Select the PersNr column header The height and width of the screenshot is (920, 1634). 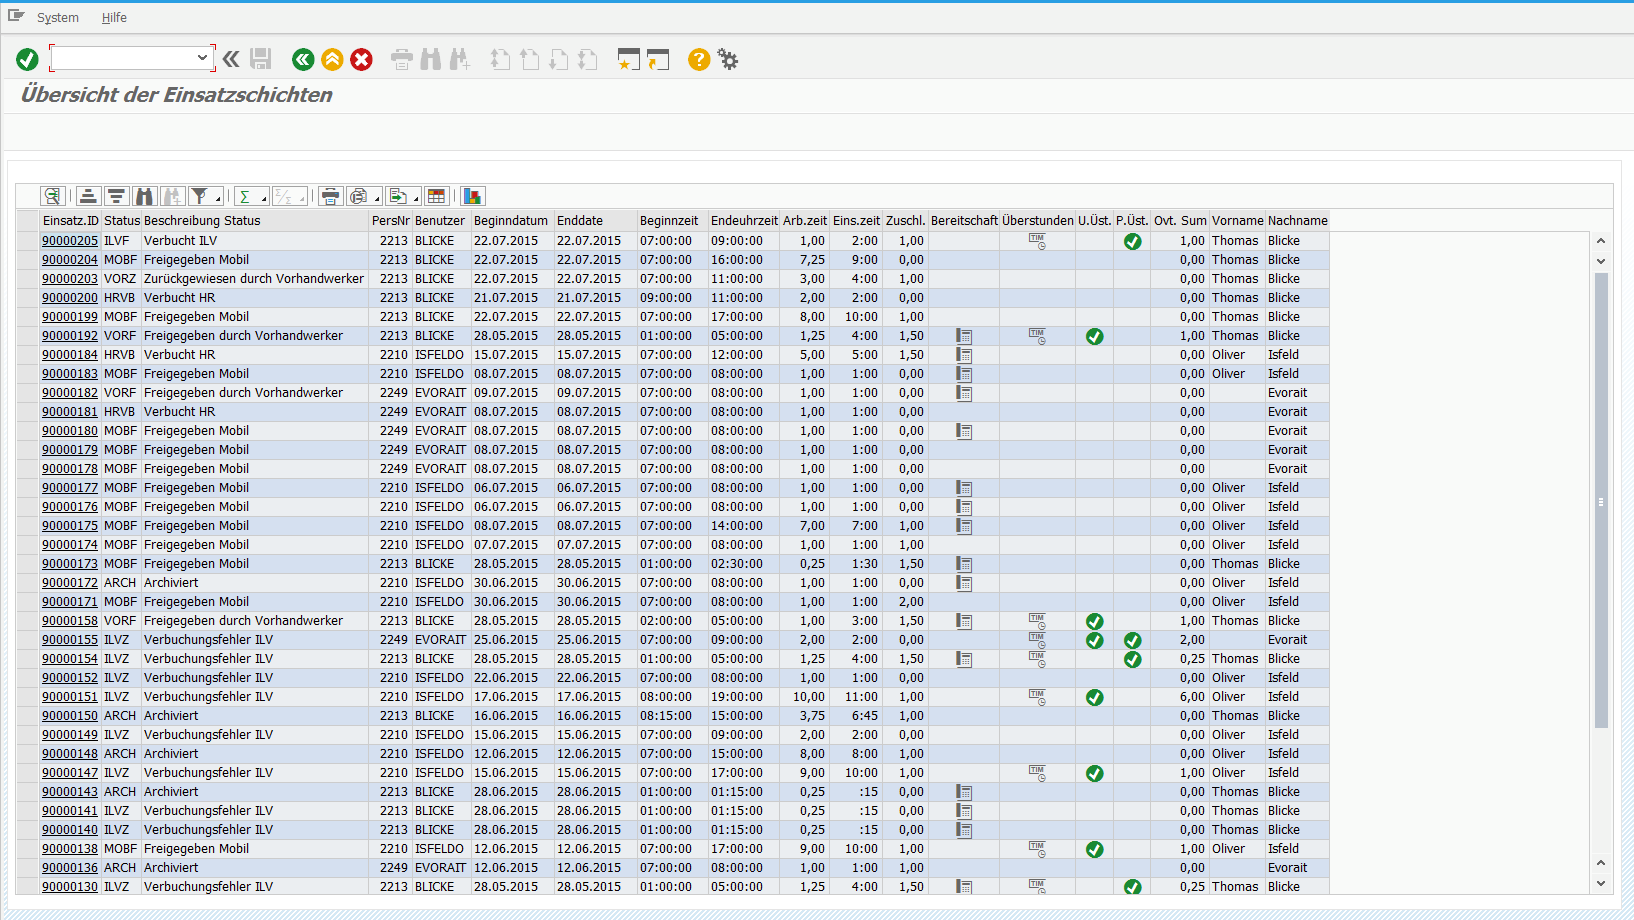tap(390, 221)
